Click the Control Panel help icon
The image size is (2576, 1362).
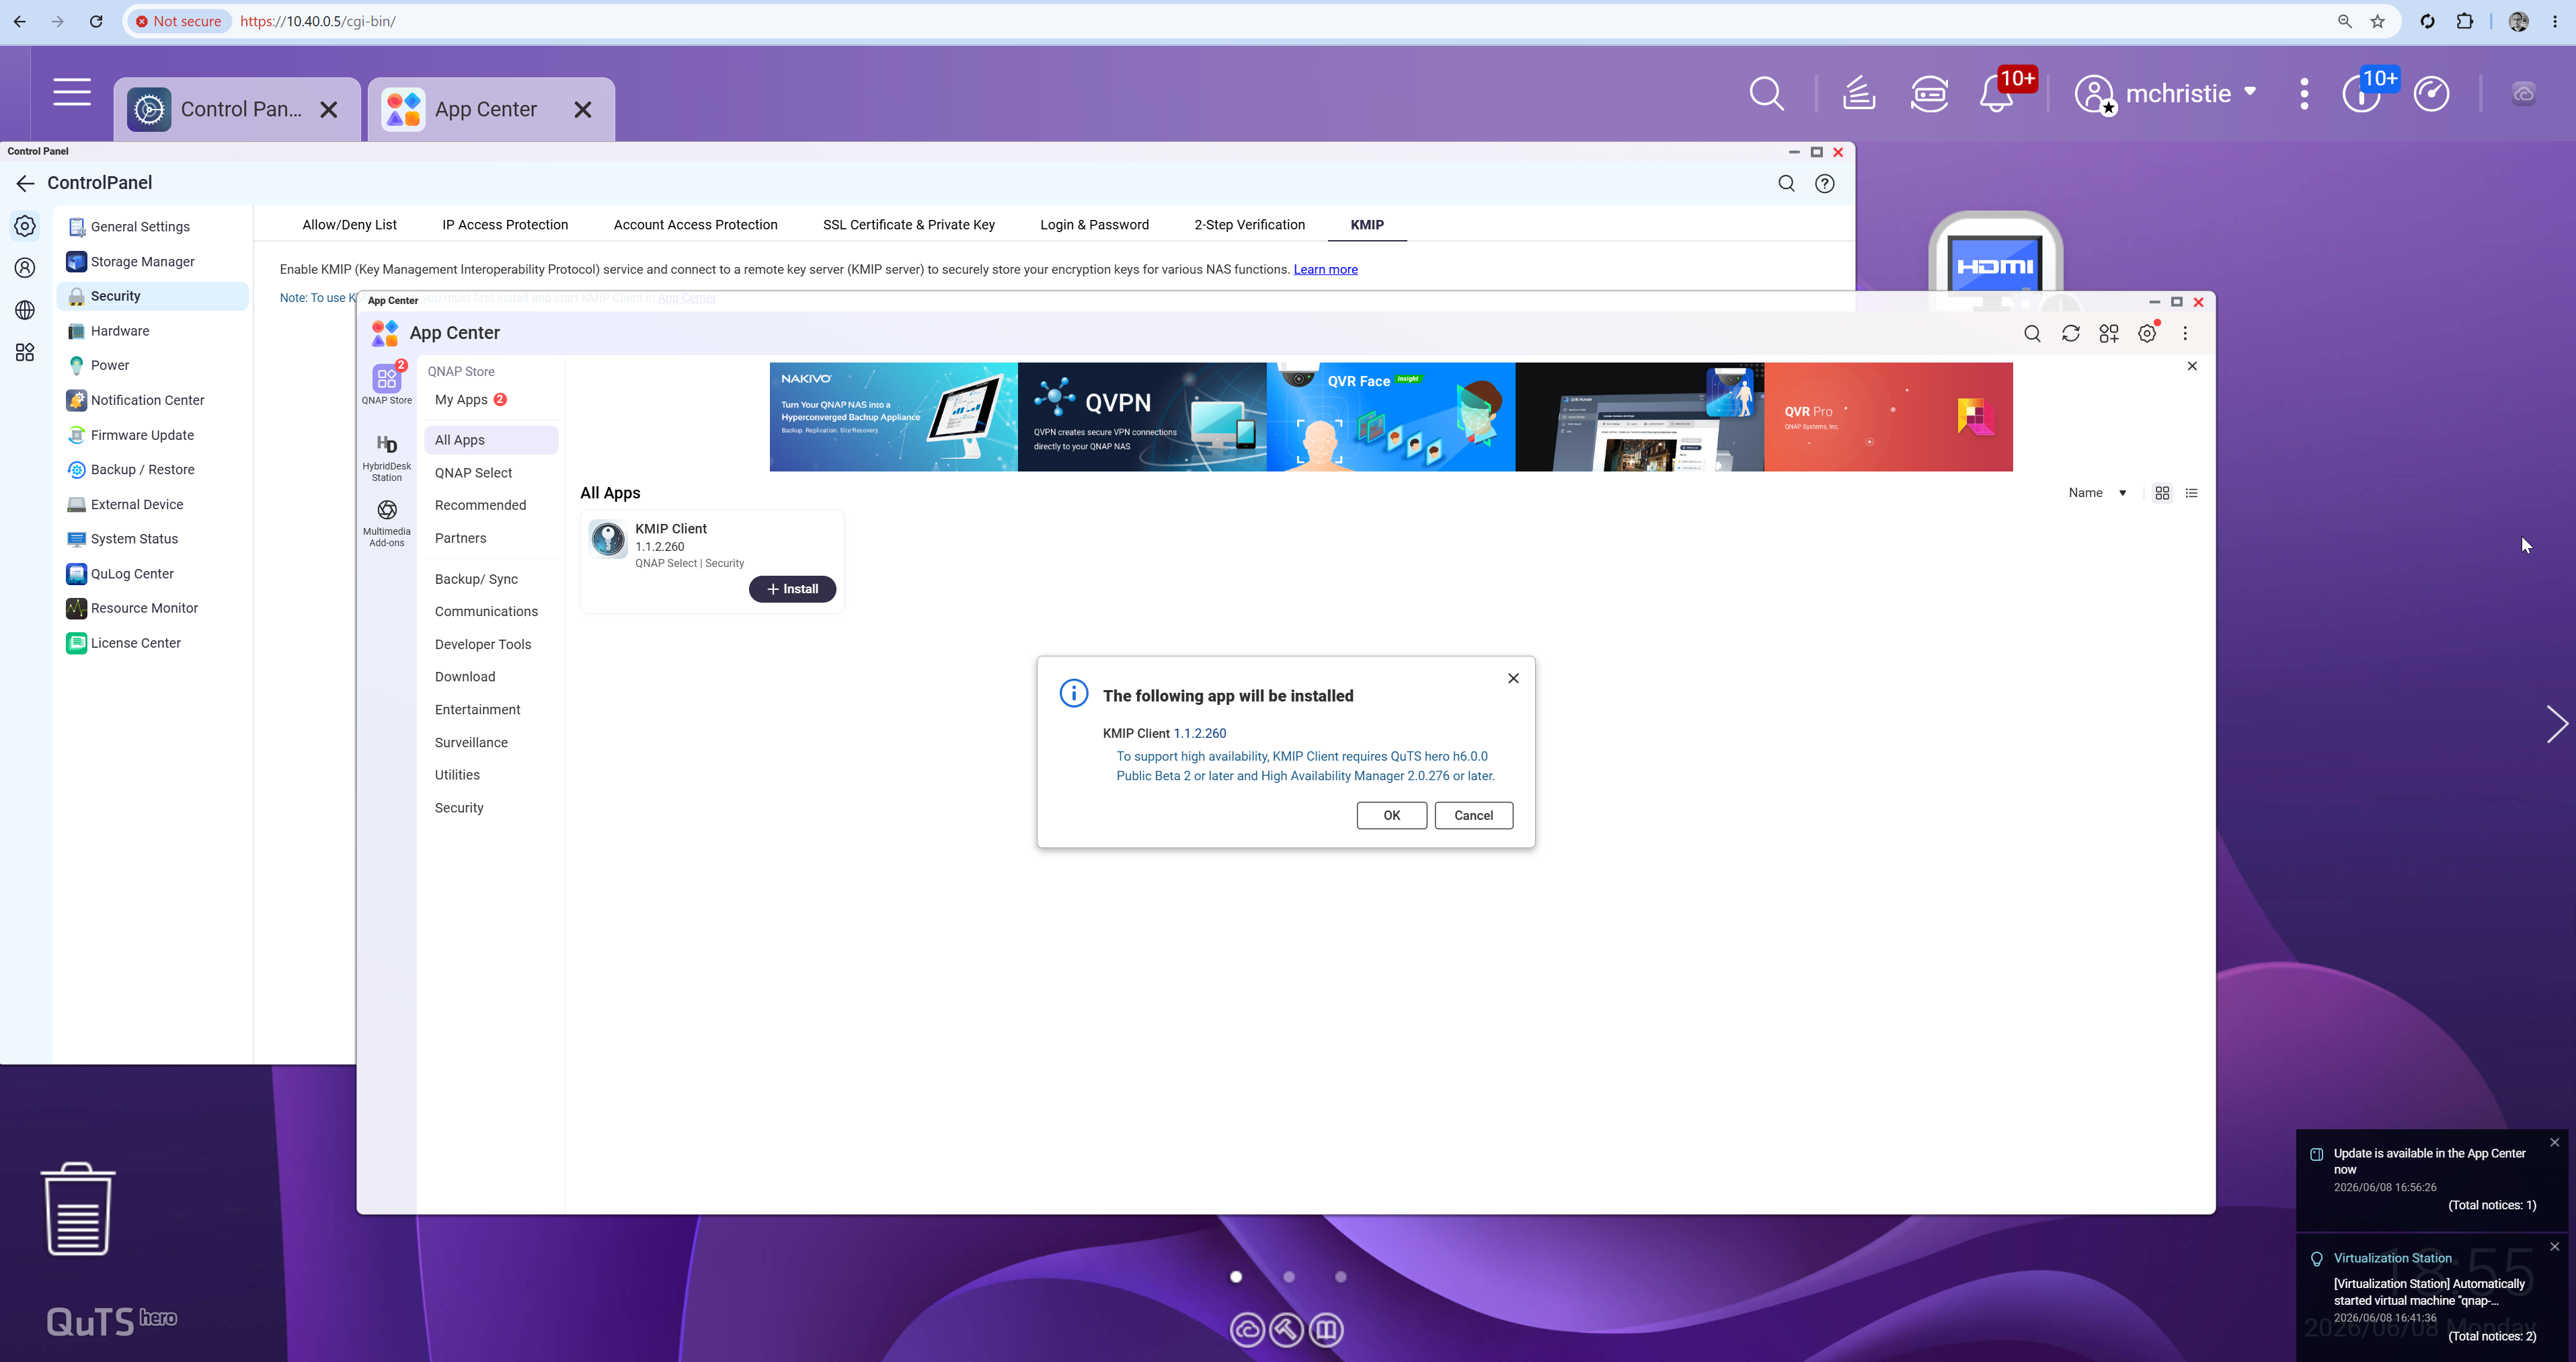click(1825, 183)
